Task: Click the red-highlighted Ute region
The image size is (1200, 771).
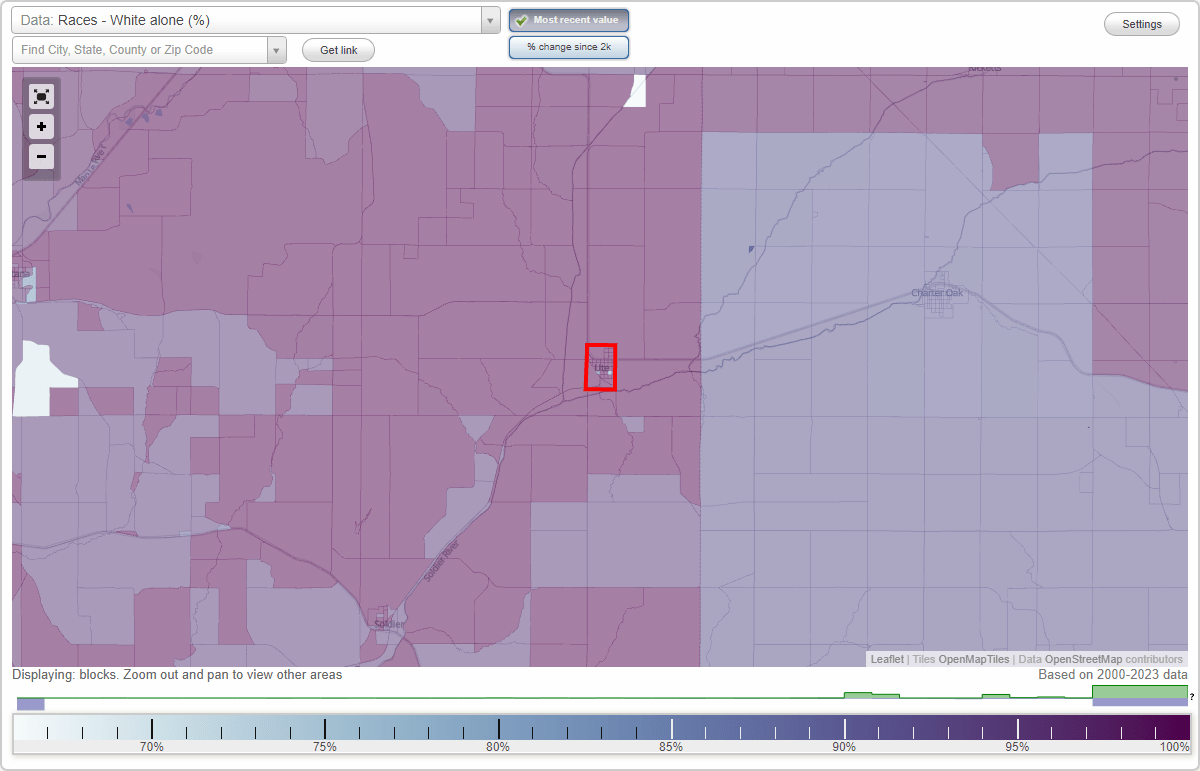Action: 600,368
